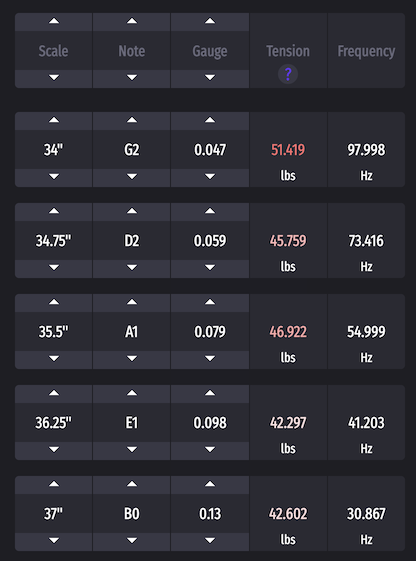Decrease the 0.098 gauge value
The height and width of the screenshot is (561, 416).
pyautogui.click(x=210, y=450)
